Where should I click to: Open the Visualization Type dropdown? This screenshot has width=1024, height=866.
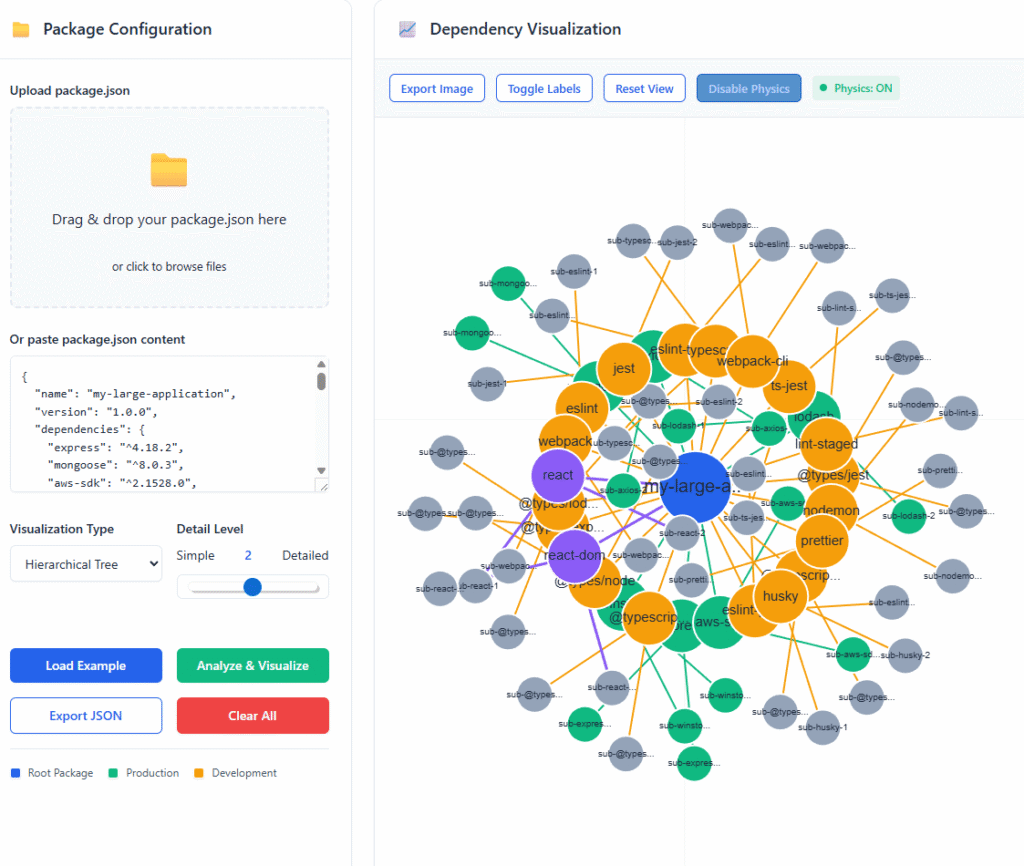[x=86, y=563]
